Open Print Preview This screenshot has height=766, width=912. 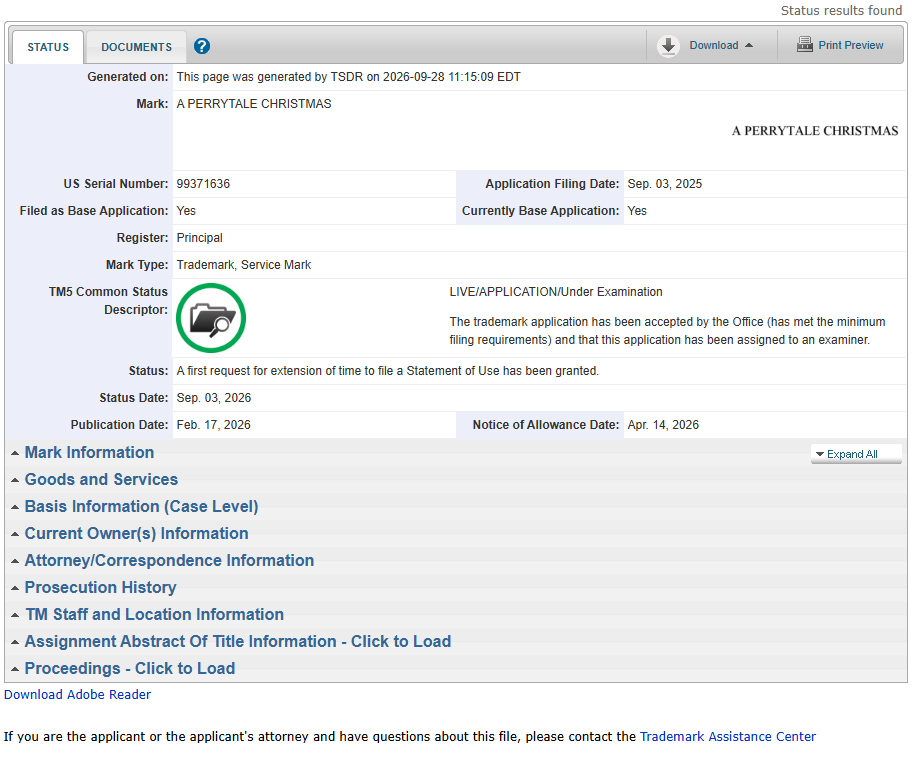851,45
